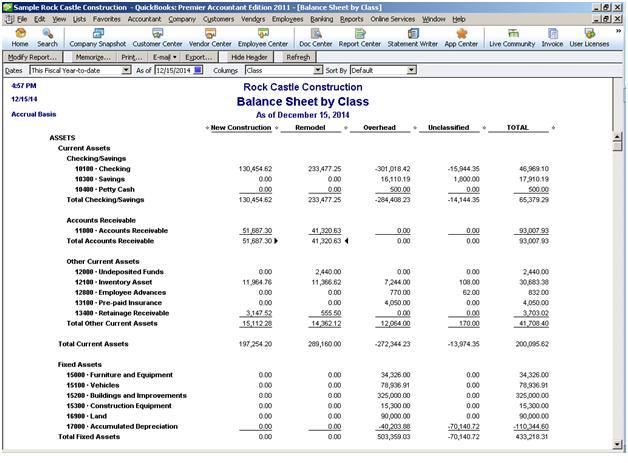Open the Customer Center

click(157, 38)
